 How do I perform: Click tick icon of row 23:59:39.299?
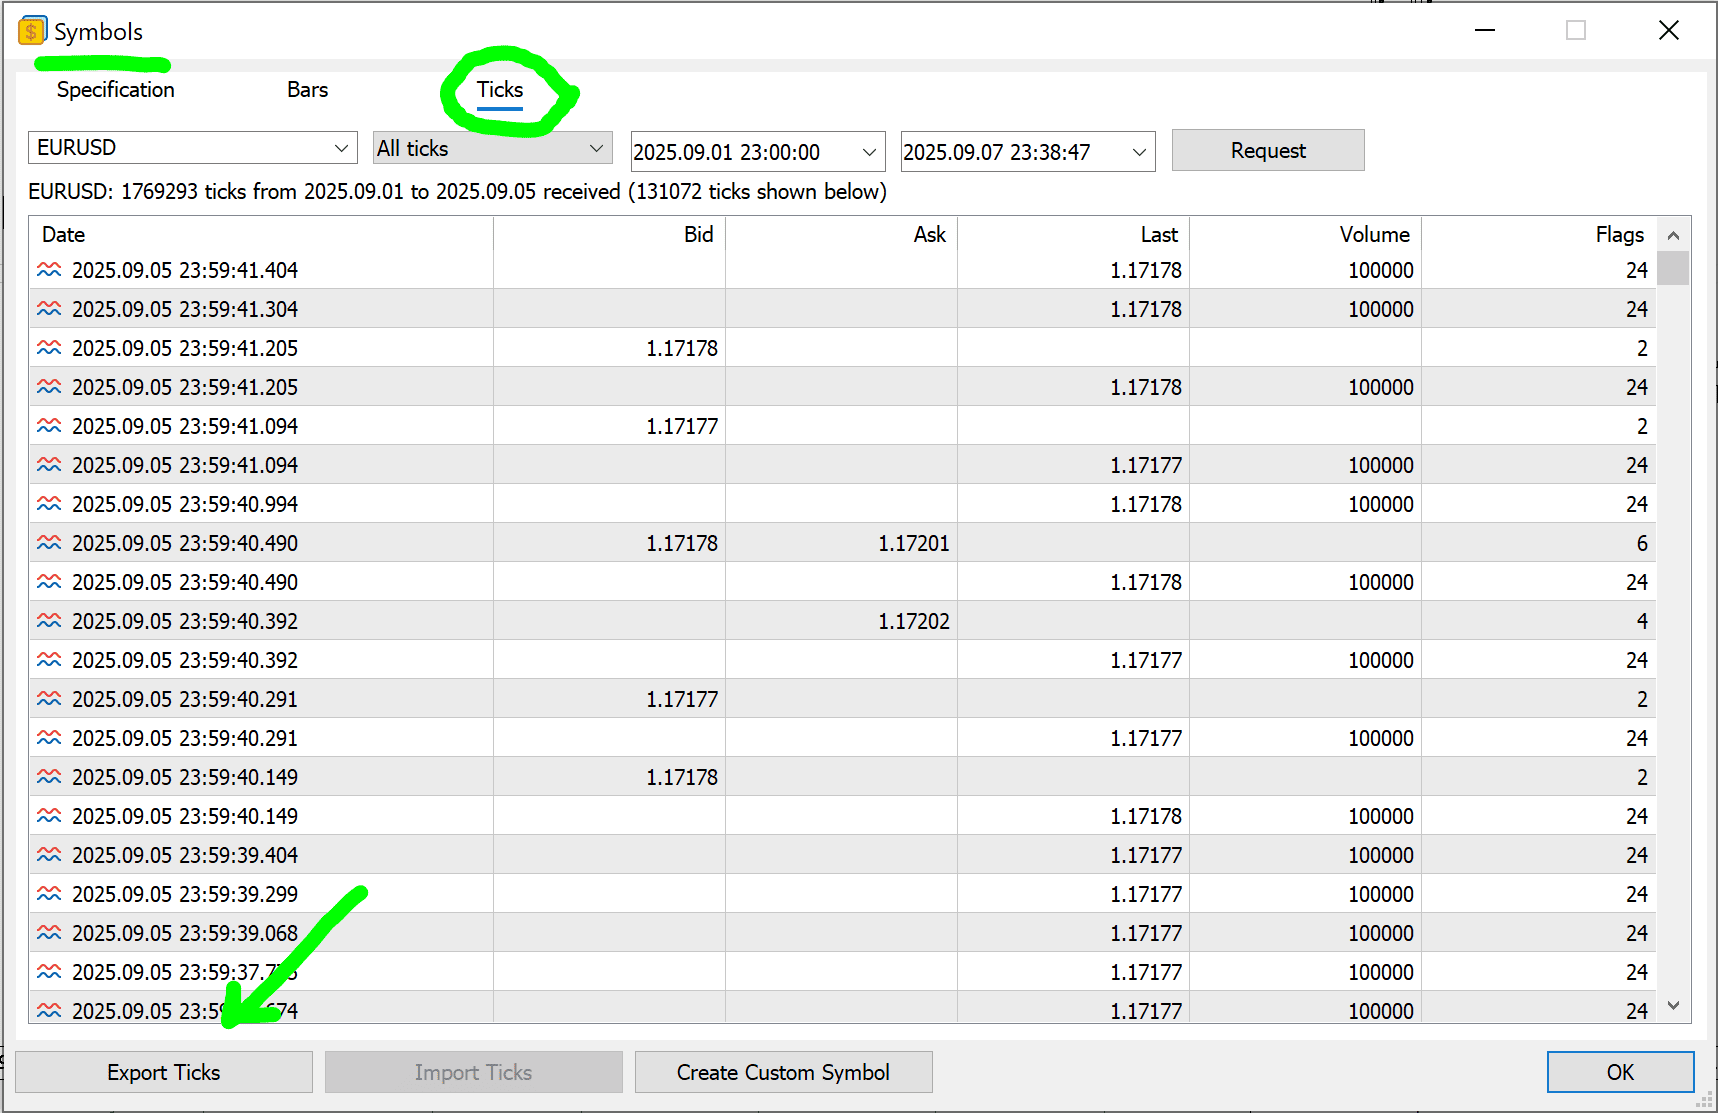[x=49, y=894]
